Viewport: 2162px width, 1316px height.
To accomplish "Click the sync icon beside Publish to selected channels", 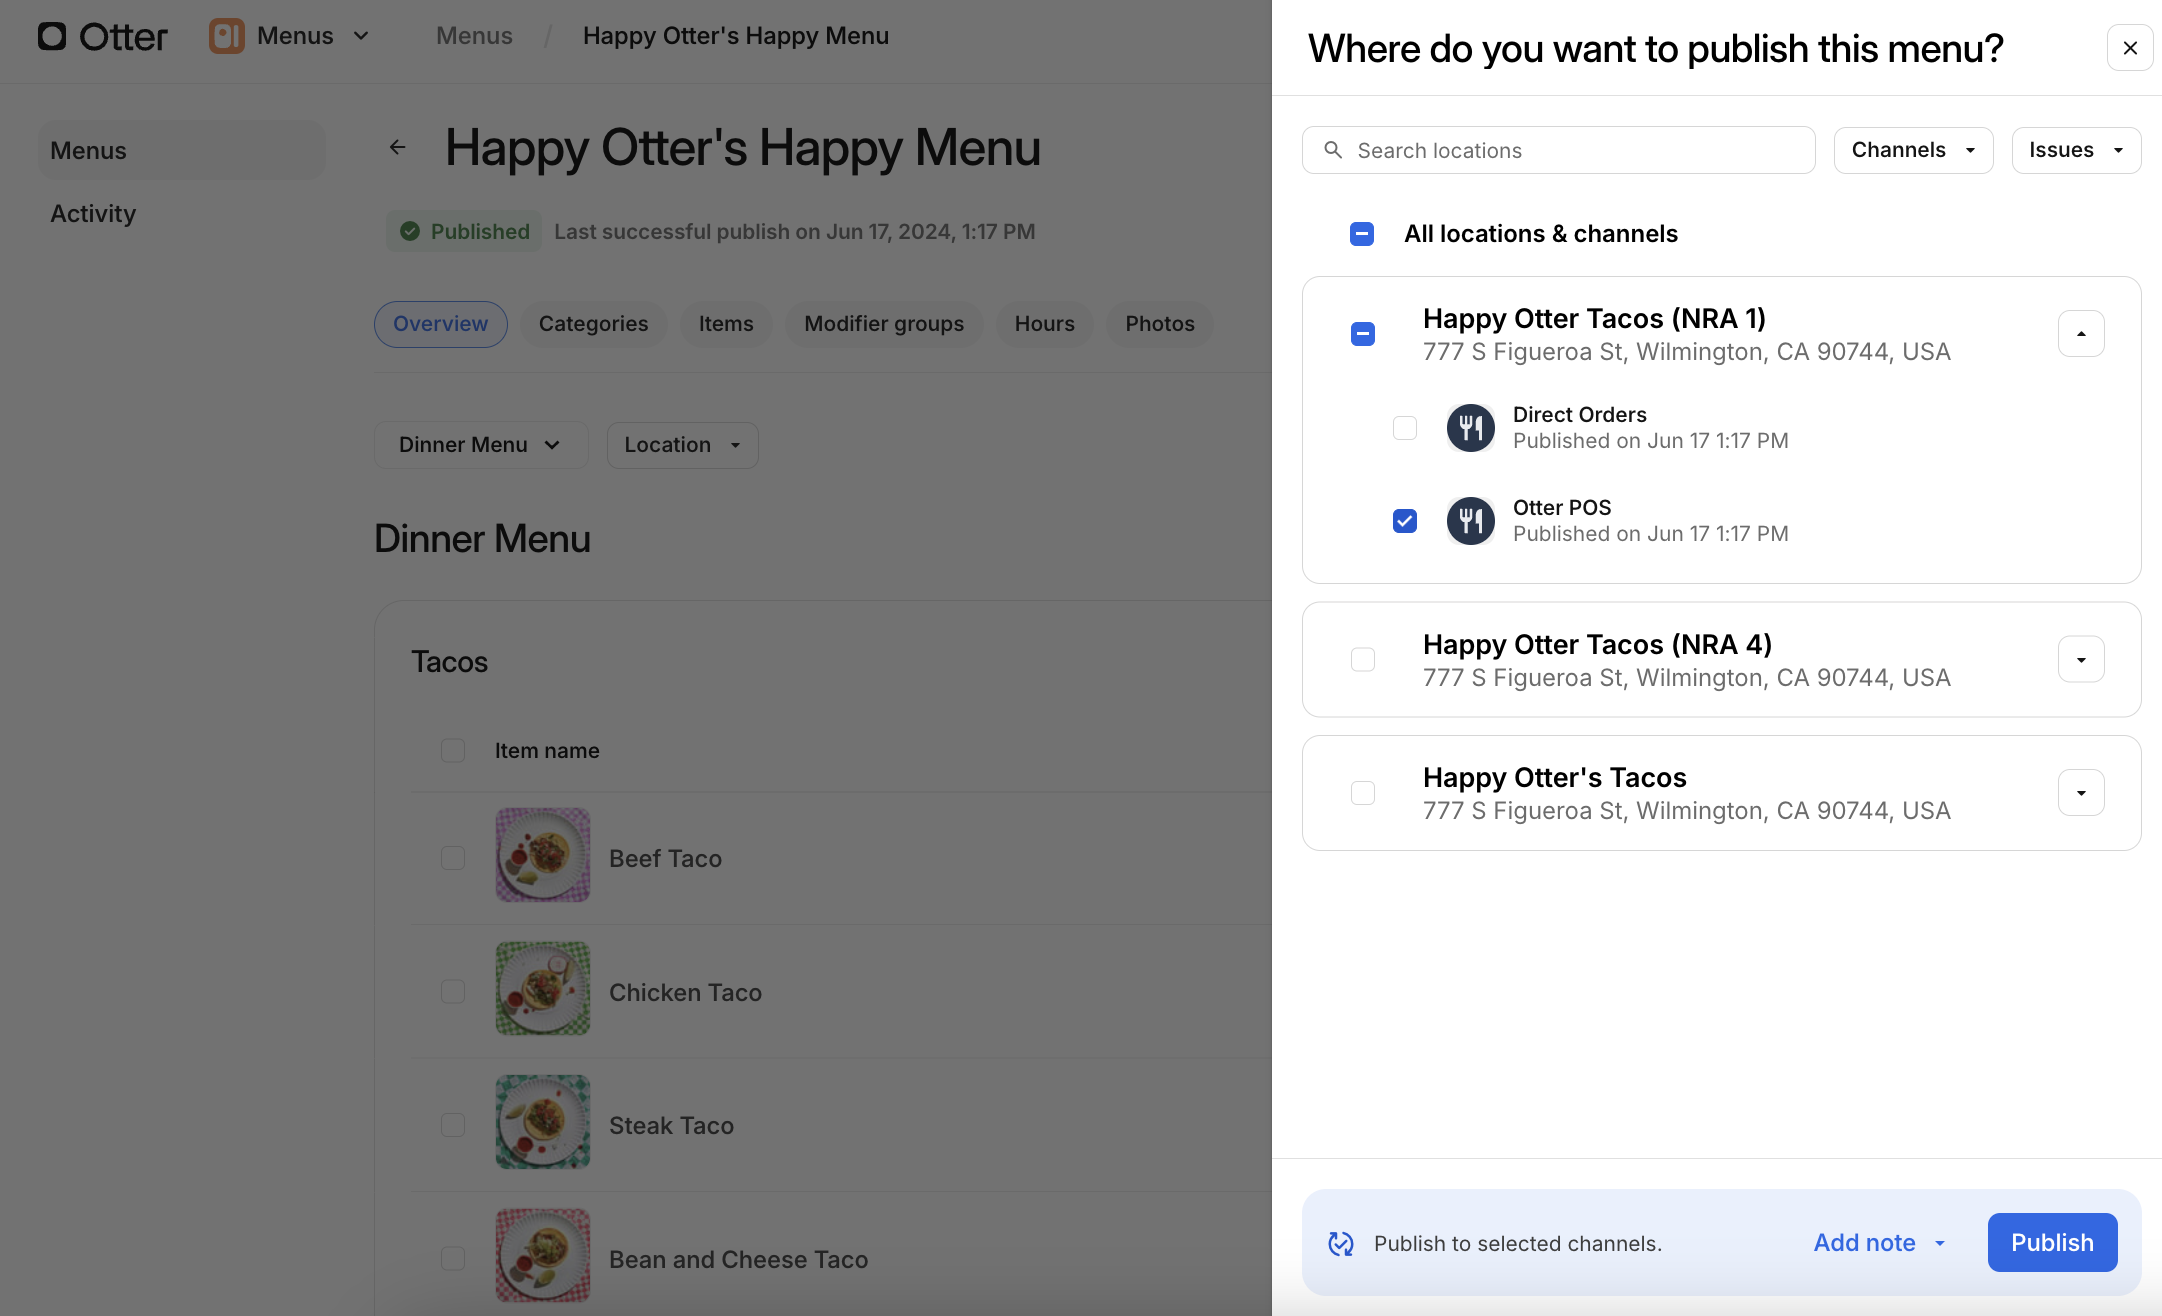I will tap(1340, 1242).
